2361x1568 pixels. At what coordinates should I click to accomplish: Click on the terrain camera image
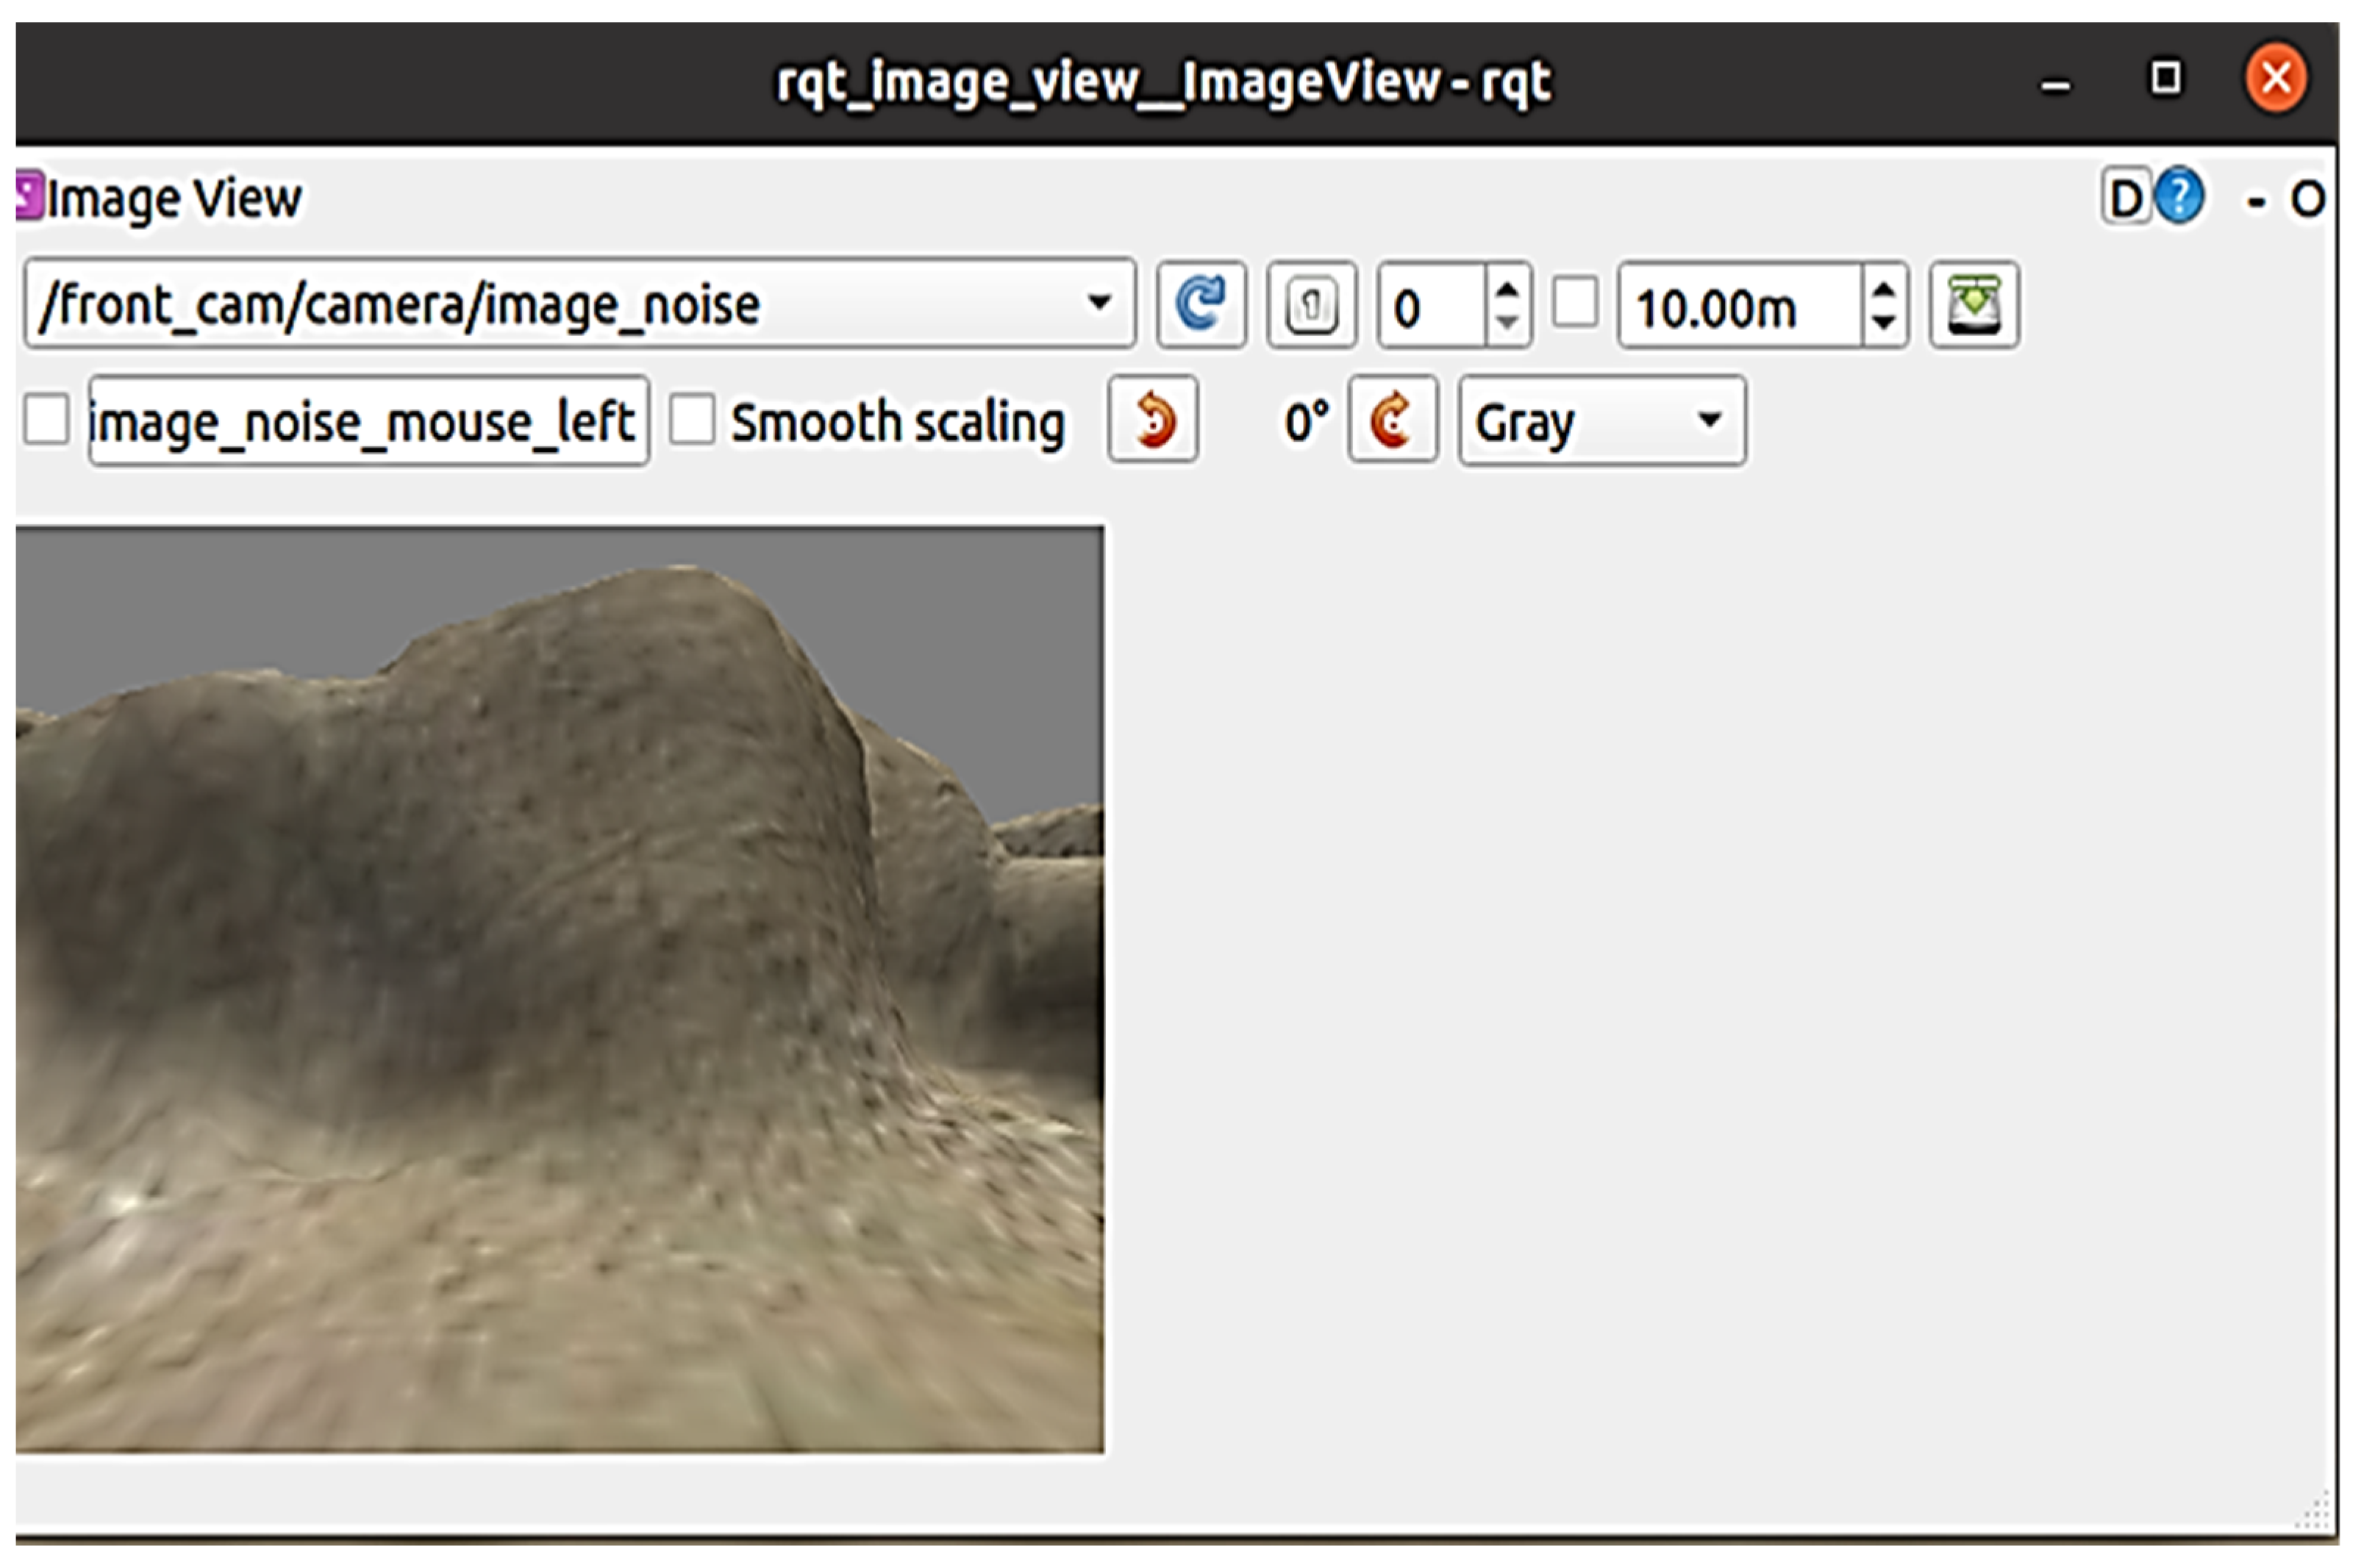coord(560,990)
